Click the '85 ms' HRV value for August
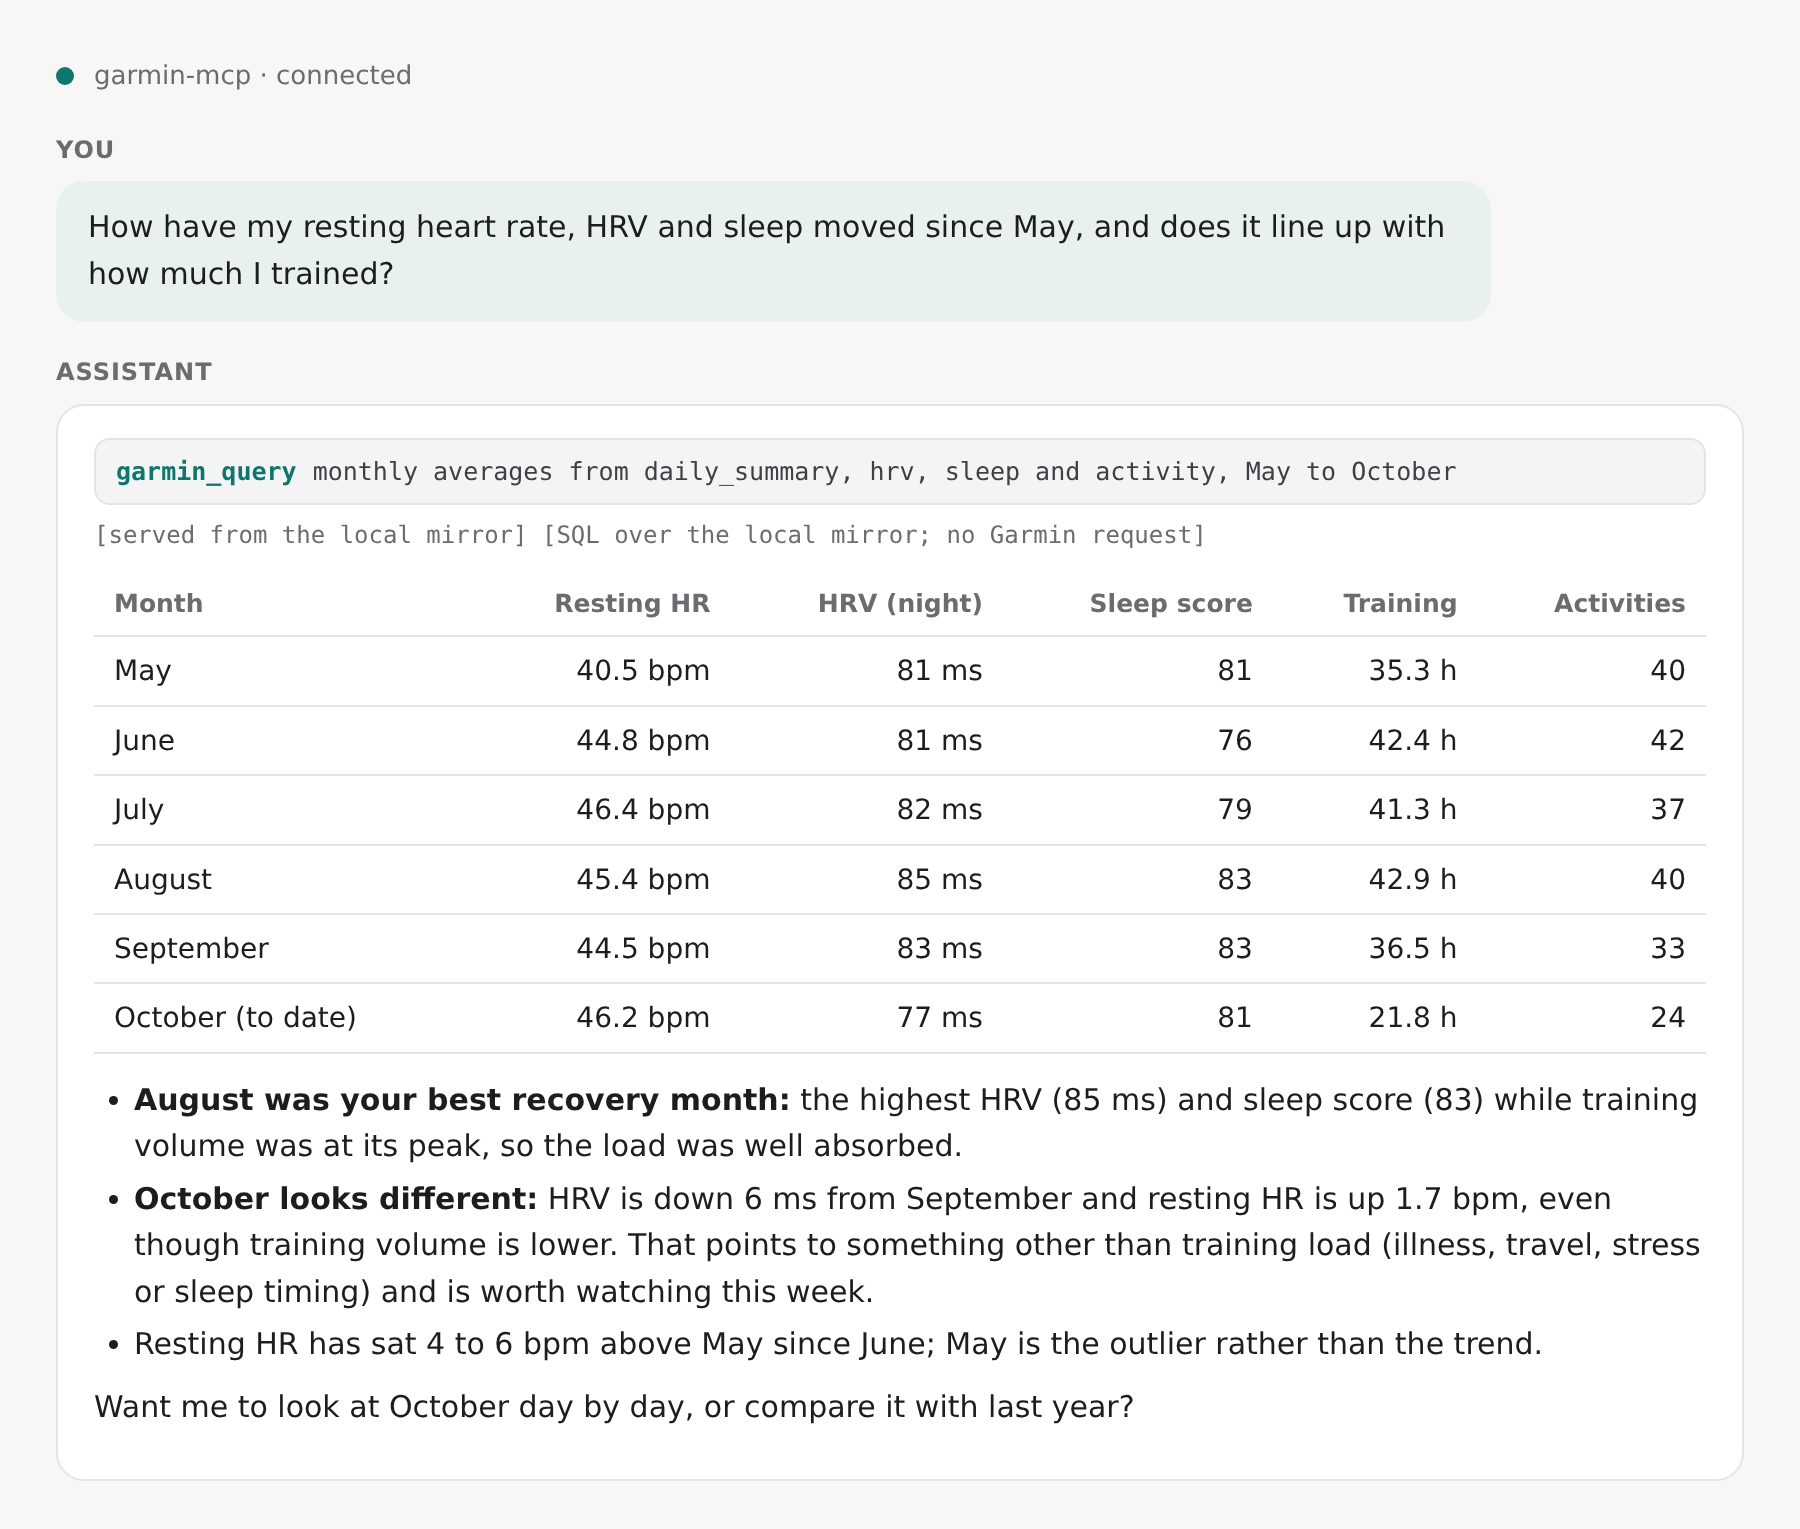Viewport: 1800px width, 1529px height. pos(939,880)
